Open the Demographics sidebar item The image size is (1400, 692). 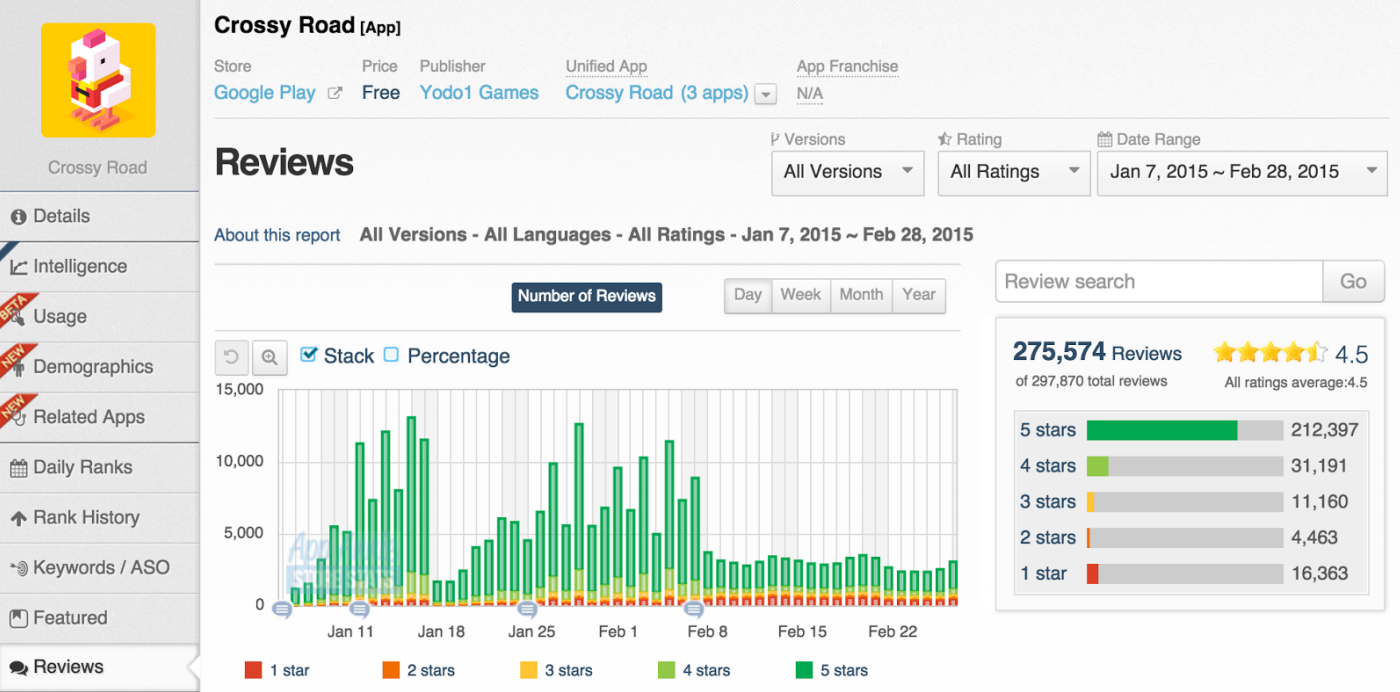point(100,367)
